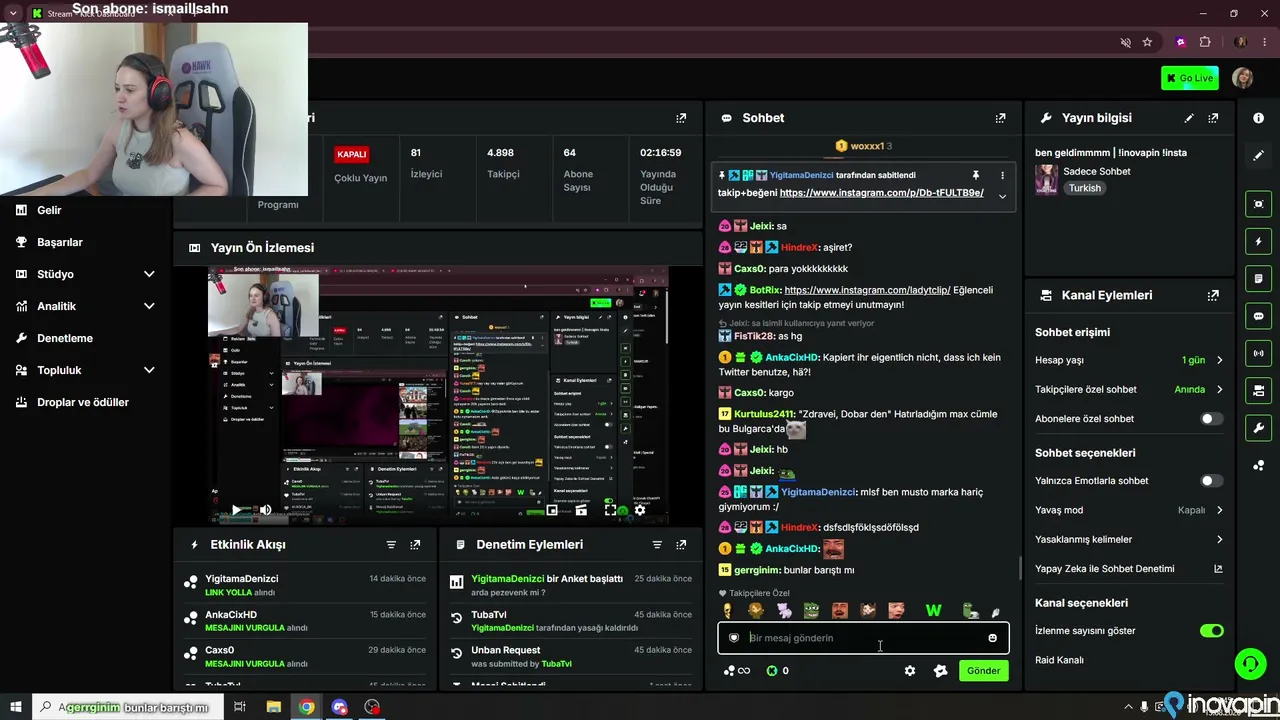Open Hesap yaşı 1 gün setting
Screen dimensions: 1280x720
[x=1129, y=360]
